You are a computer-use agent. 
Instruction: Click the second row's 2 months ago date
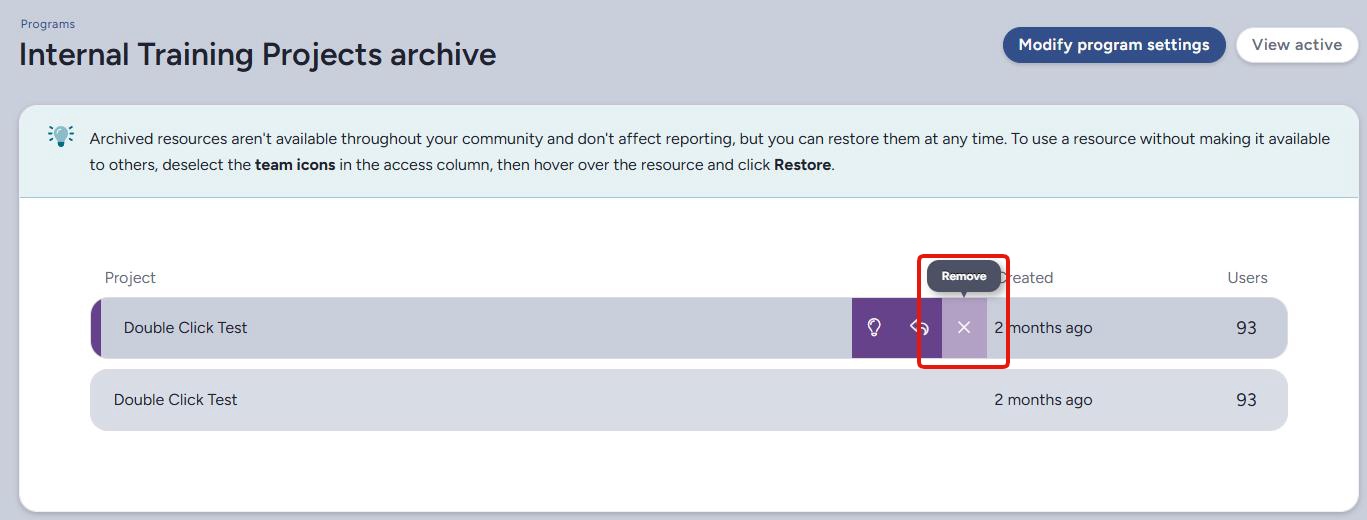(x=1043, y=400)
